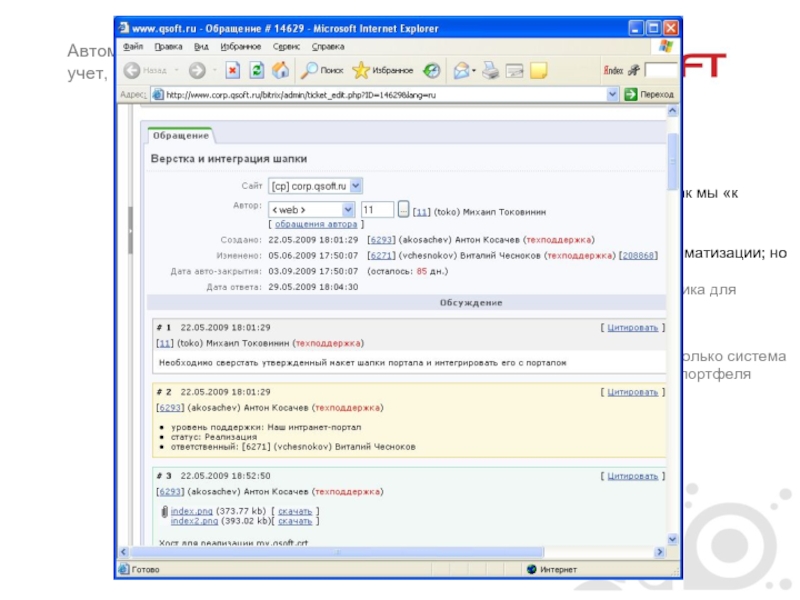The height and width of the screenshot is (600, 800).
Task: Click the Yandex toolbar logo
Action: pyautogui.click(x=613, y=70)
